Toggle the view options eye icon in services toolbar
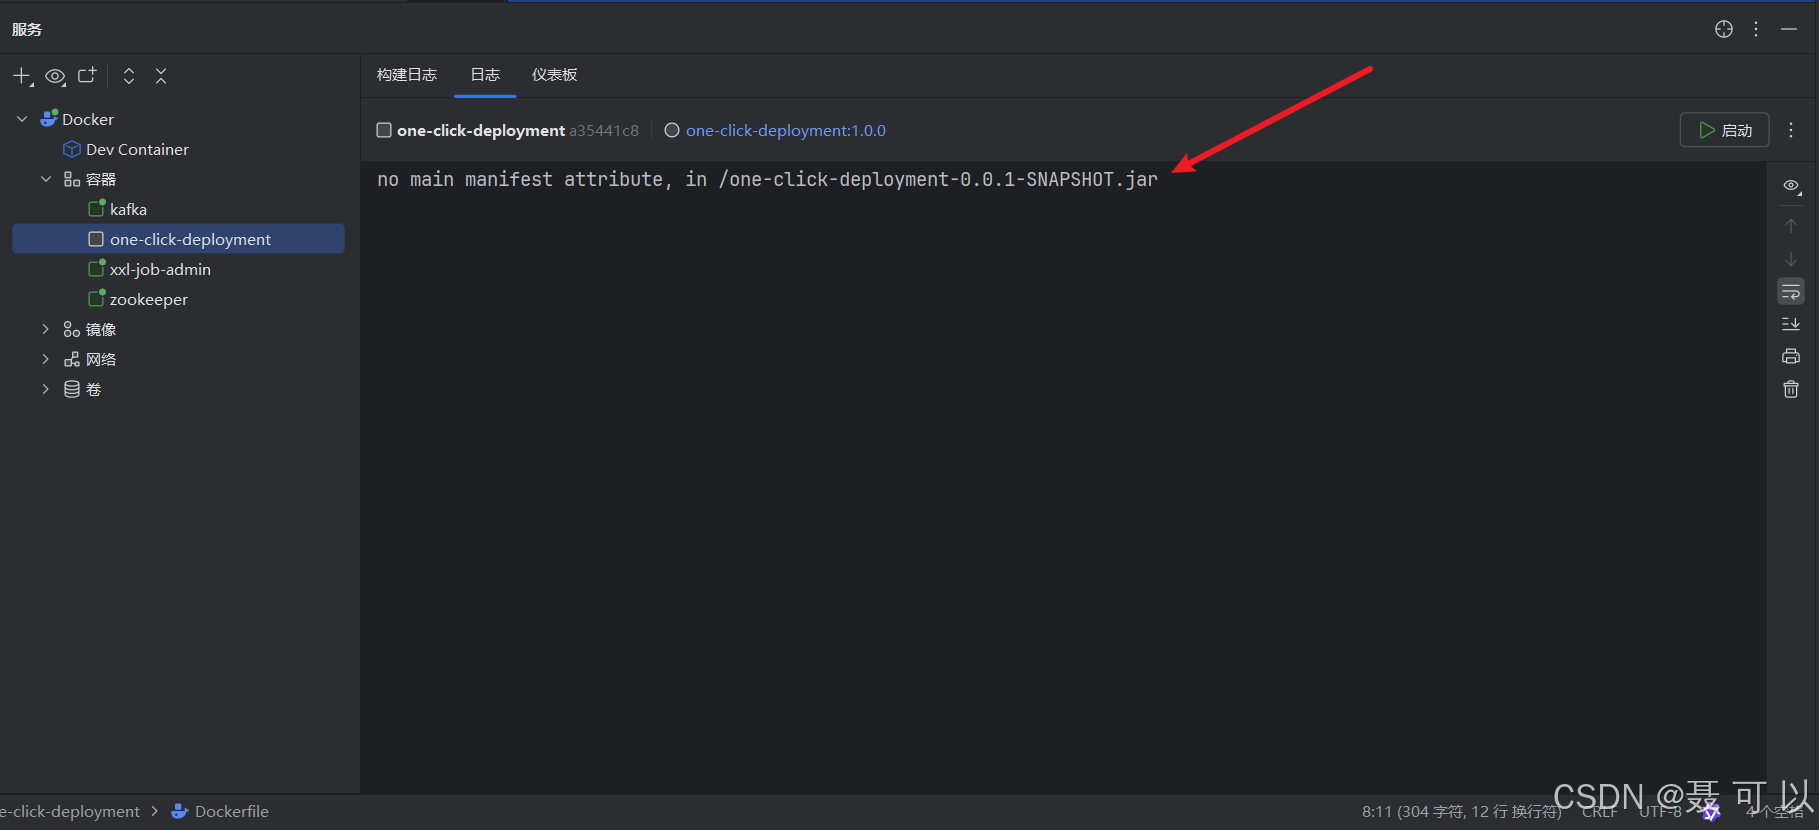The image size is (1819, 830). [x=55, y=76]
